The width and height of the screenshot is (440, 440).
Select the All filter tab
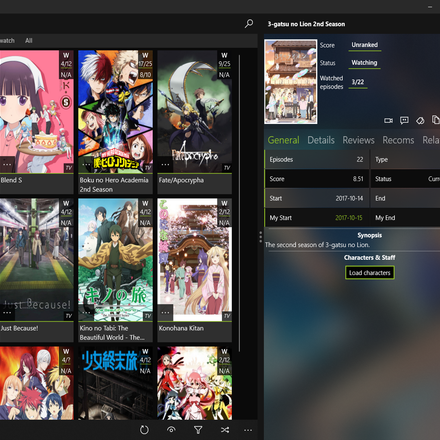tap(29, 41)
